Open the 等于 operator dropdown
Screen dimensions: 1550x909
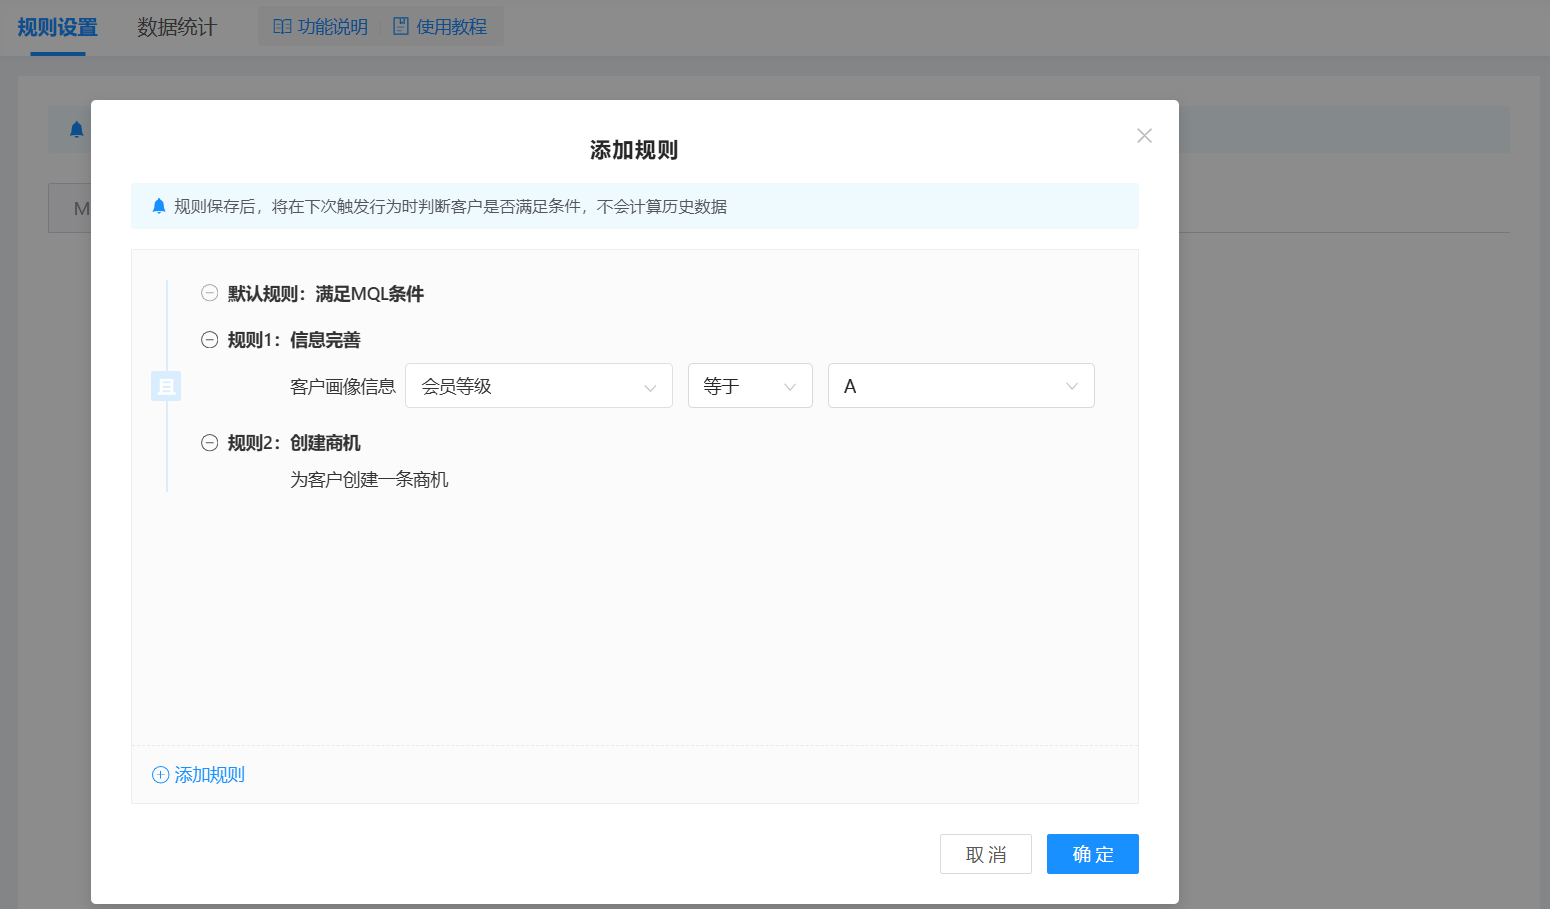[x=749, y=386]
